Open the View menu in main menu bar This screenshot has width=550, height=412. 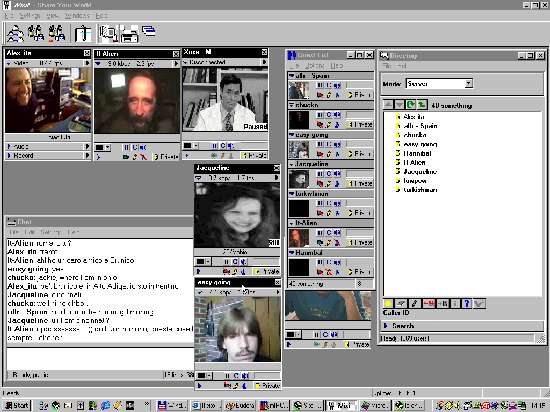[x=52, y=15]
